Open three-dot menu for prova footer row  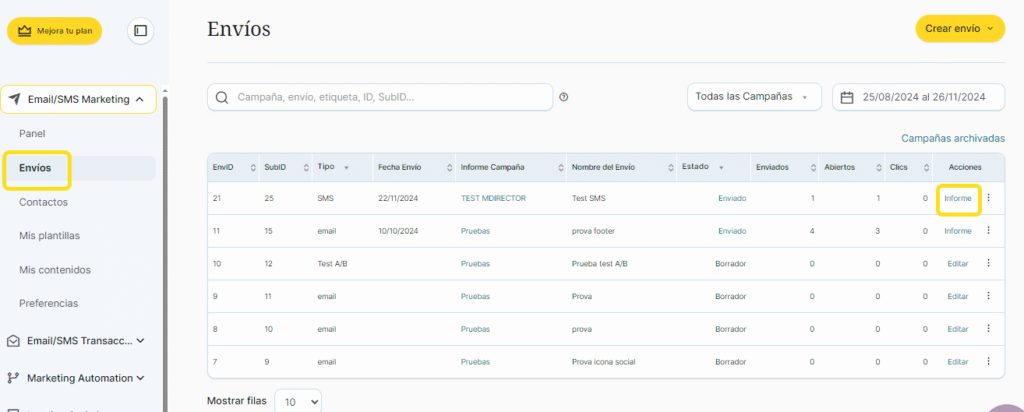pyautogui.click(x=988, y=231)
